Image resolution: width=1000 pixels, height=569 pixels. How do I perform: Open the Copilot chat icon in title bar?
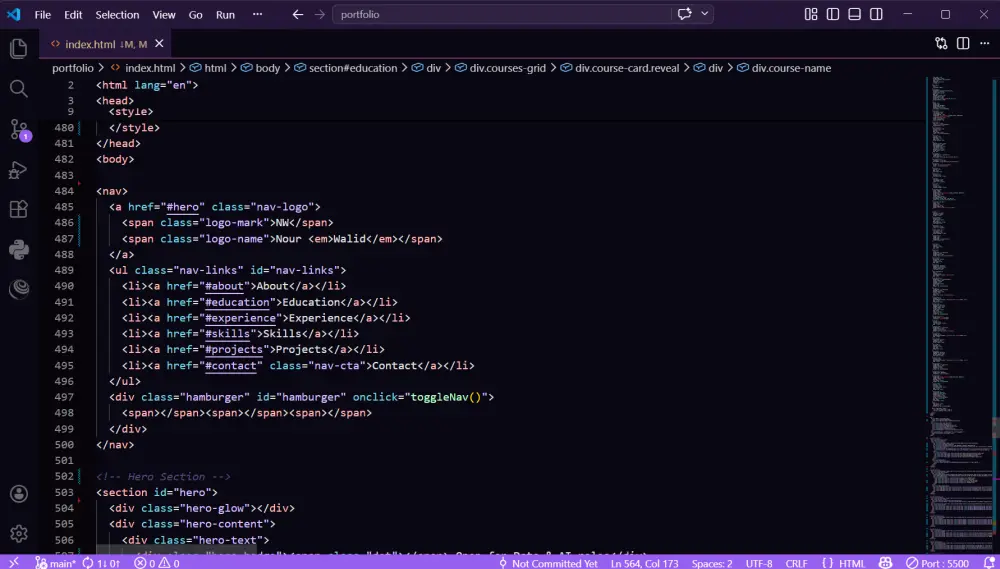click(685, 14)
